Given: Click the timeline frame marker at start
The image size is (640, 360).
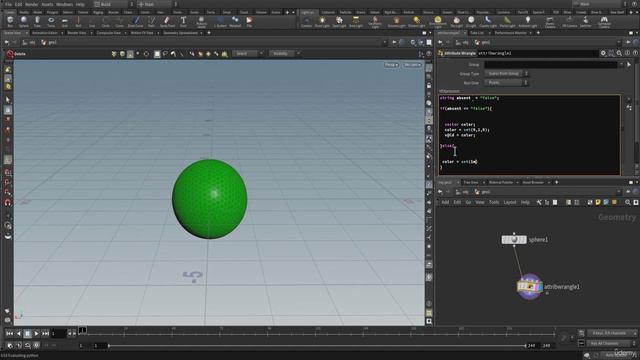Looking at the screenshot, I should [x=82, y=330].
